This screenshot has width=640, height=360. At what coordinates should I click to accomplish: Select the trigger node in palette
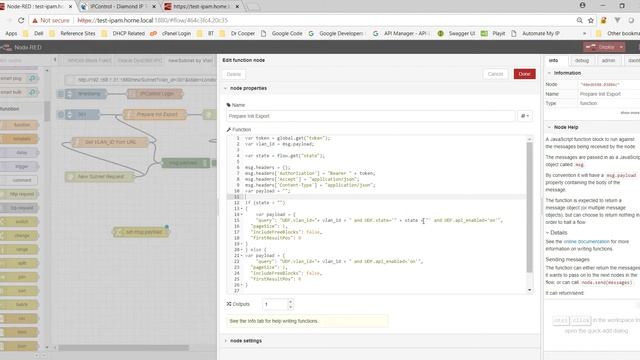(x=20, y=167)
